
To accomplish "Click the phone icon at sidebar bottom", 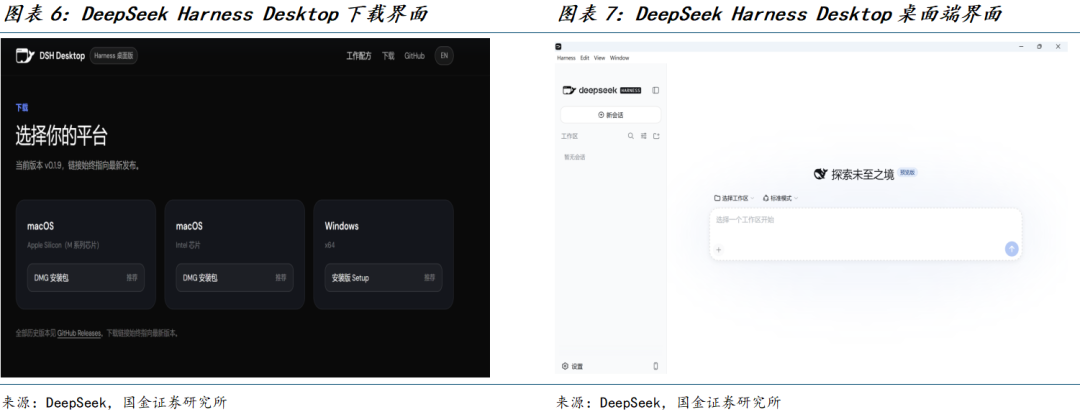I will [656, 367].
